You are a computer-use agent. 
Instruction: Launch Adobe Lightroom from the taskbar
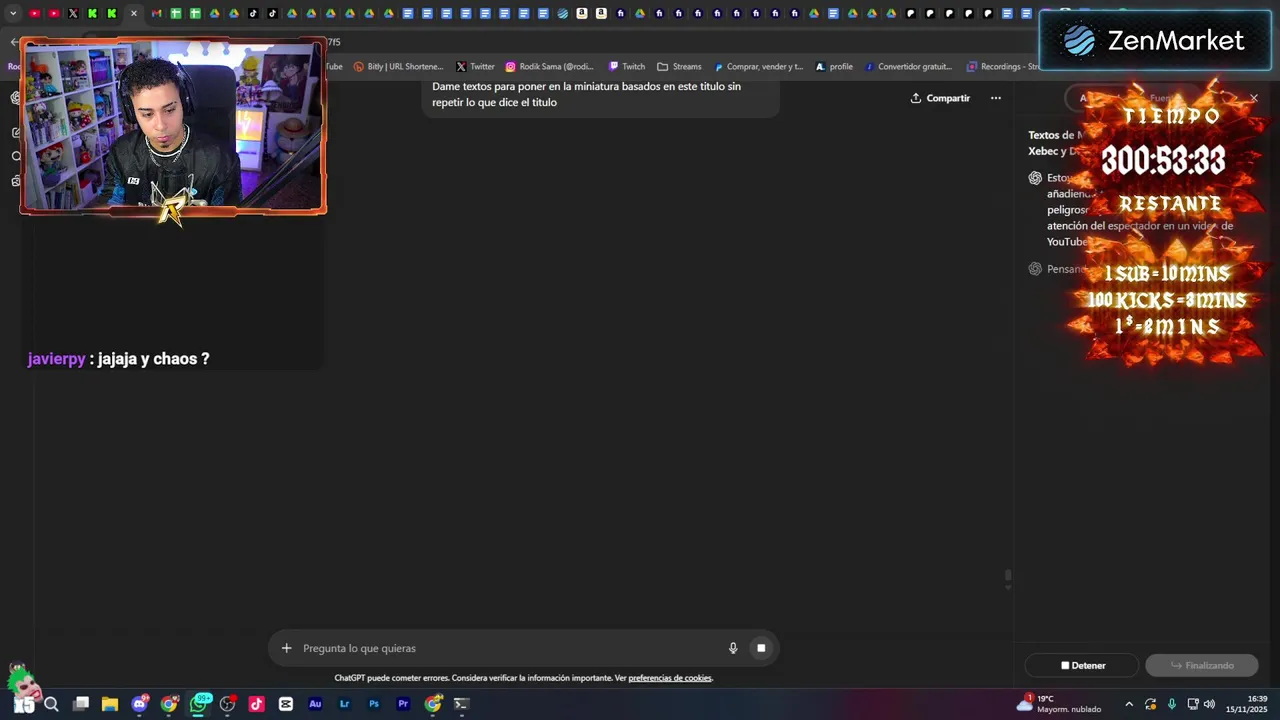(x=344, y=704)
